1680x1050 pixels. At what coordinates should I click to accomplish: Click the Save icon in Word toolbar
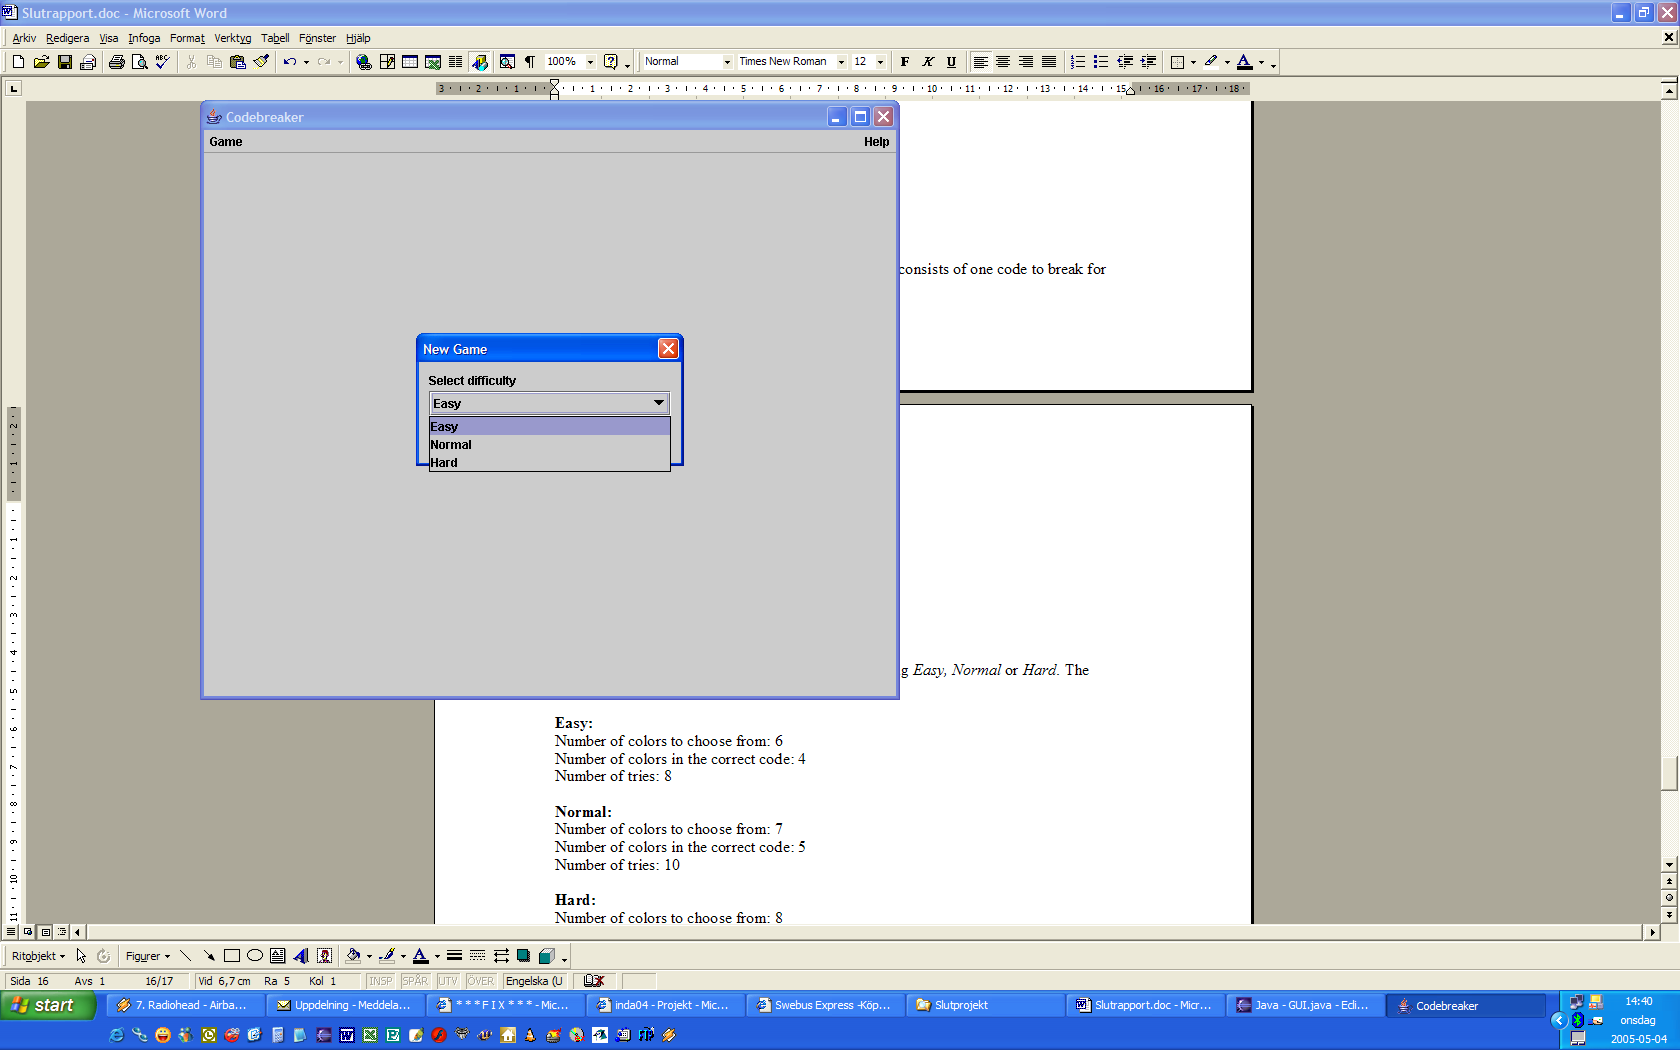click(x=65, y=62)
